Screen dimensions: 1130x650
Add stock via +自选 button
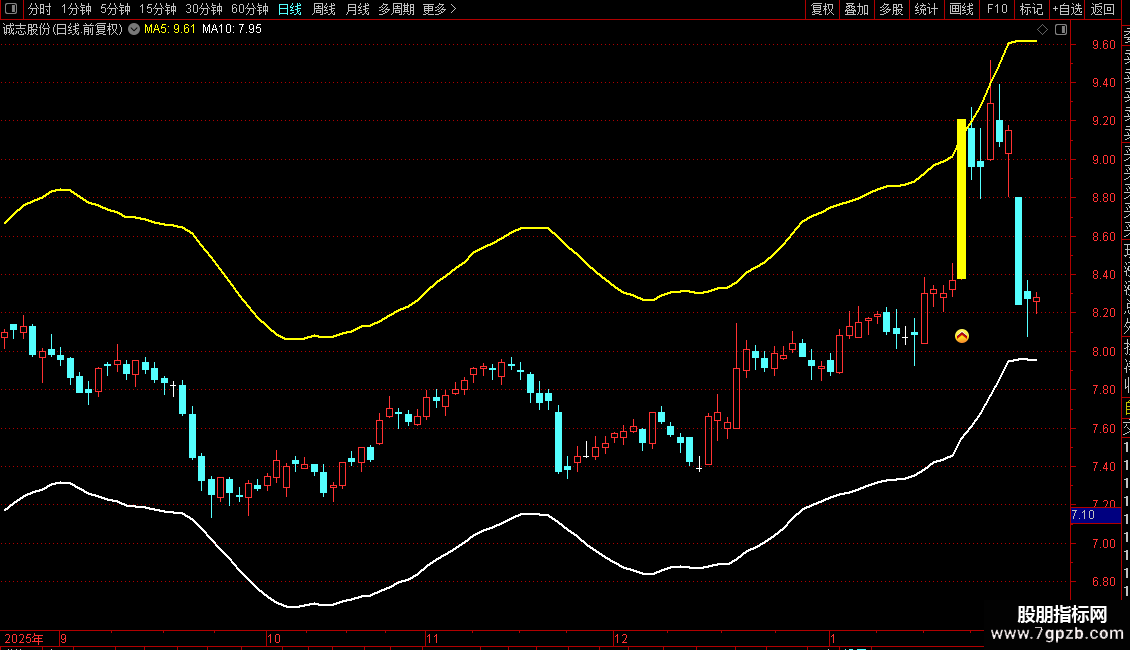click(x=1067, y=9)
